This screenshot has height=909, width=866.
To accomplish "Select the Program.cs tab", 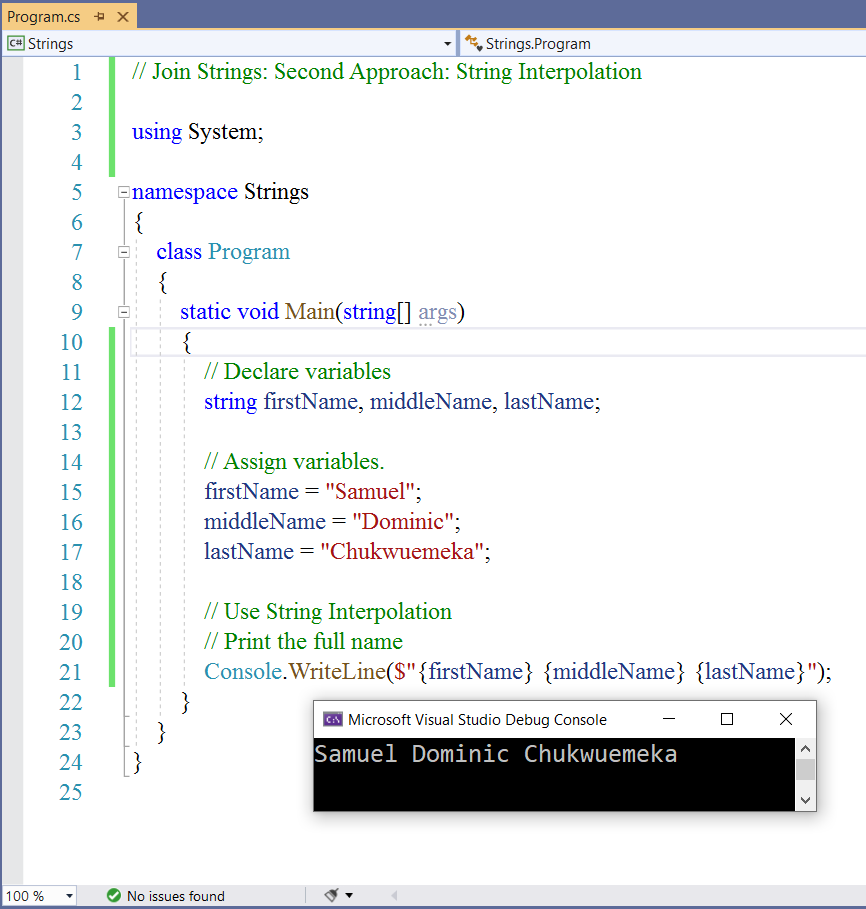I will click(x=43, y=17).
